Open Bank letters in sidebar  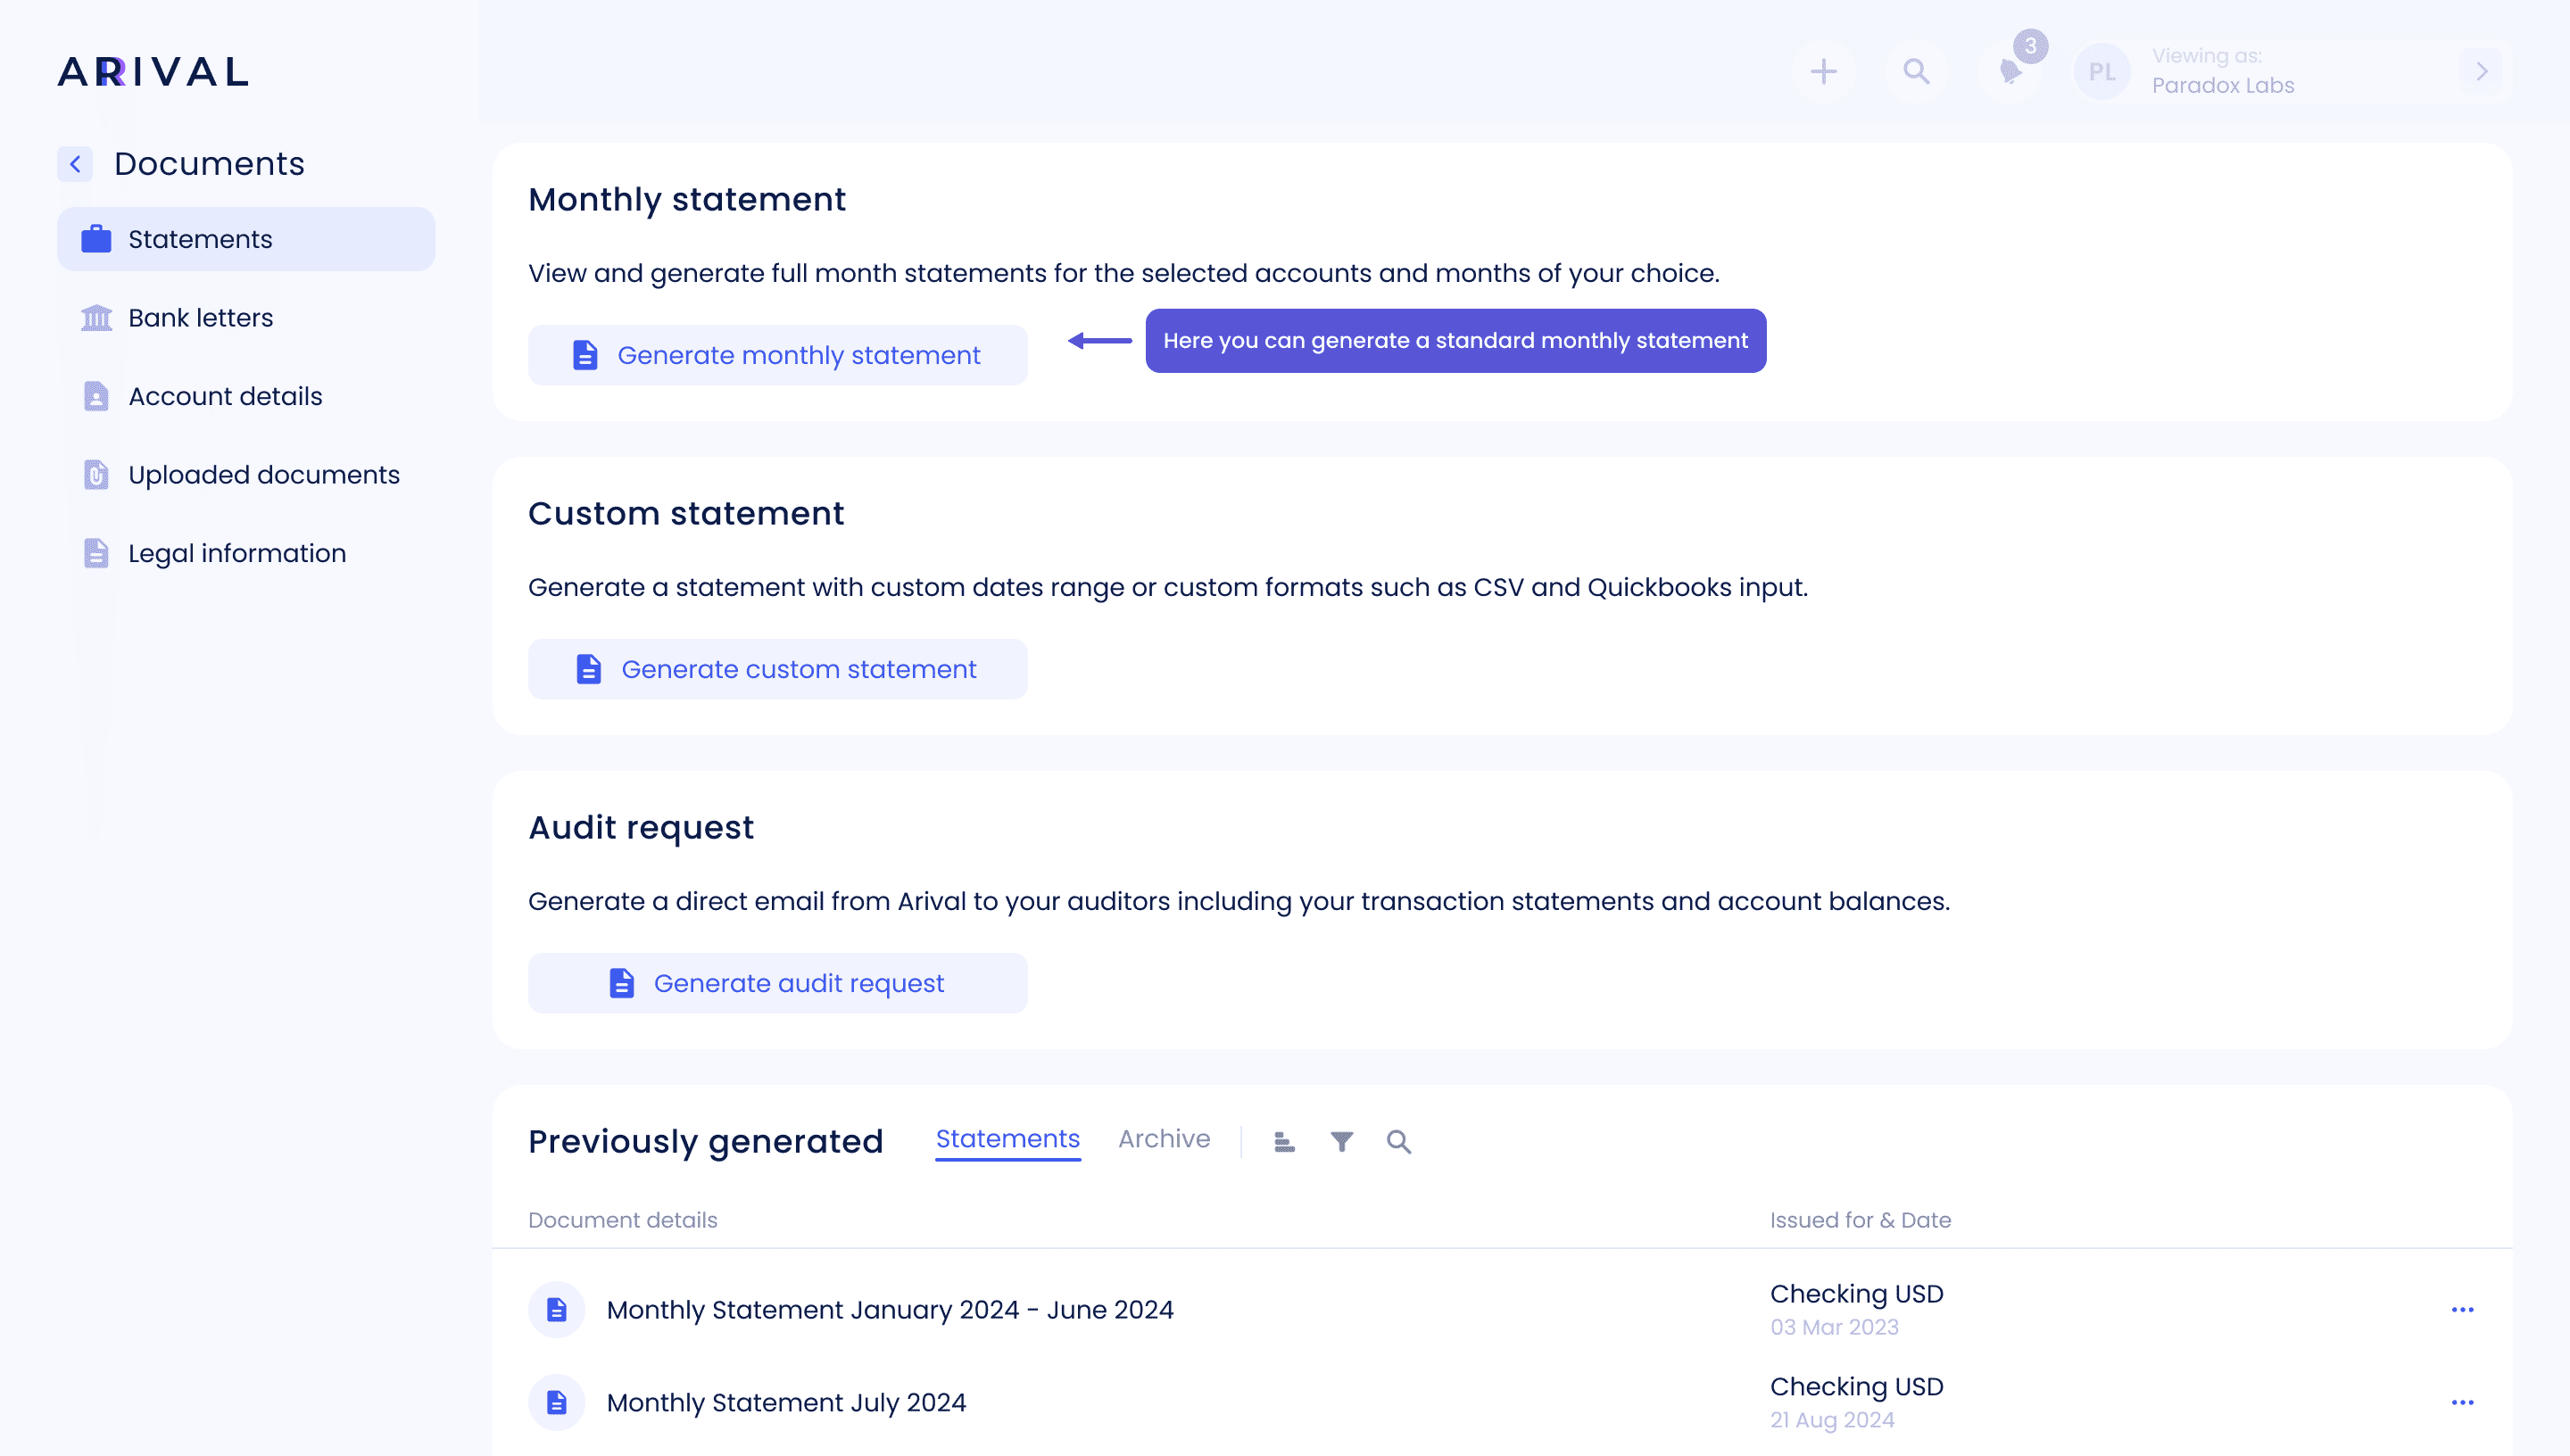tap(200, 318)
